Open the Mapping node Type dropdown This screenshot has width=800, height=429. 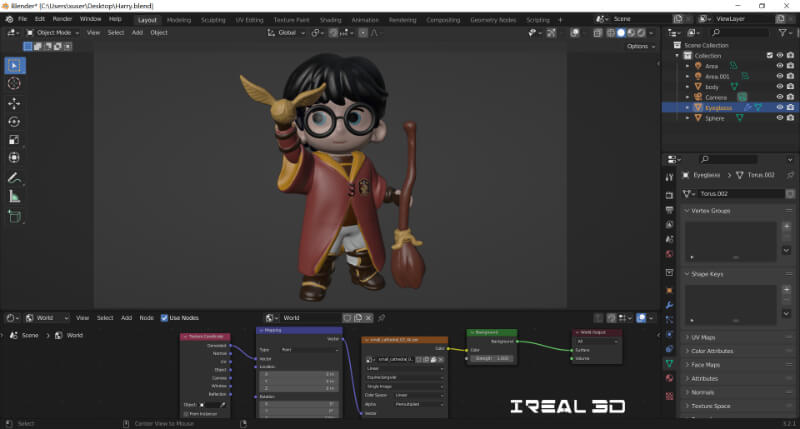click(310, 350)
